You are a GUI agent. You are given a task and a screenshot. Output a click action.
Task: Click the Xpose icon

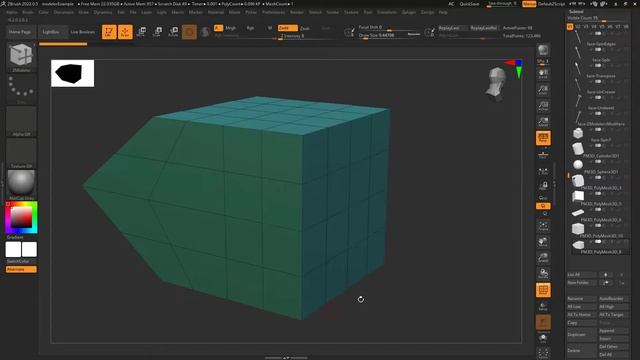click(x=543, y=353)
